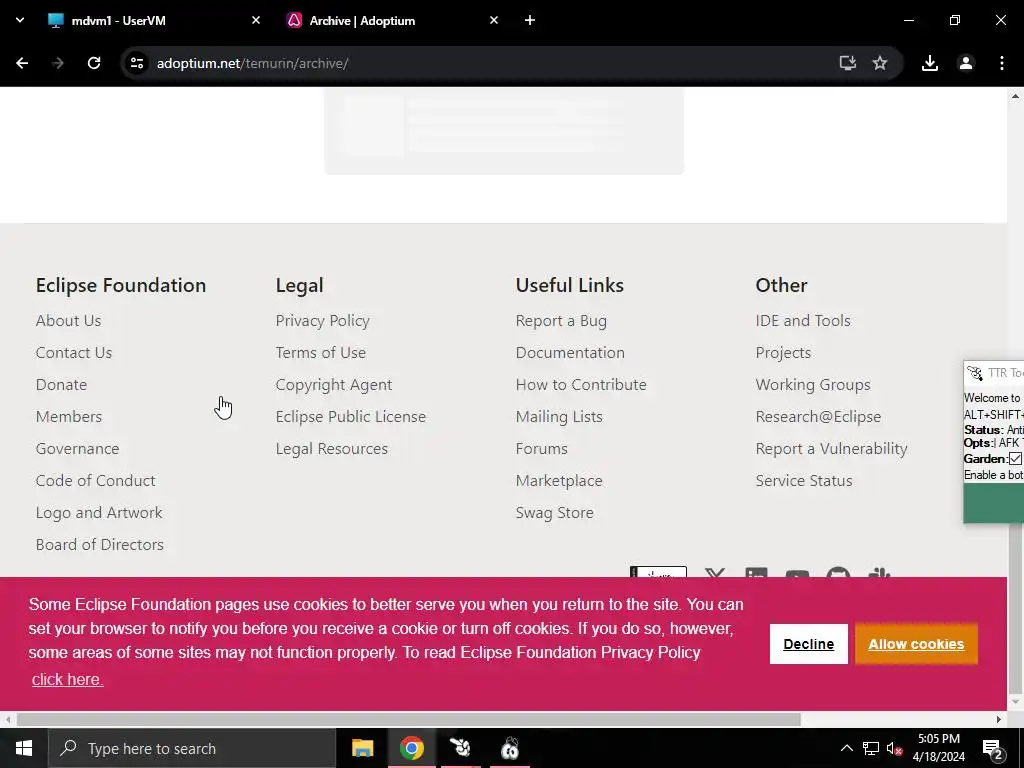Open the Chrome profile icon
This screenshot has height=768, width=1024.
point(965,63)
